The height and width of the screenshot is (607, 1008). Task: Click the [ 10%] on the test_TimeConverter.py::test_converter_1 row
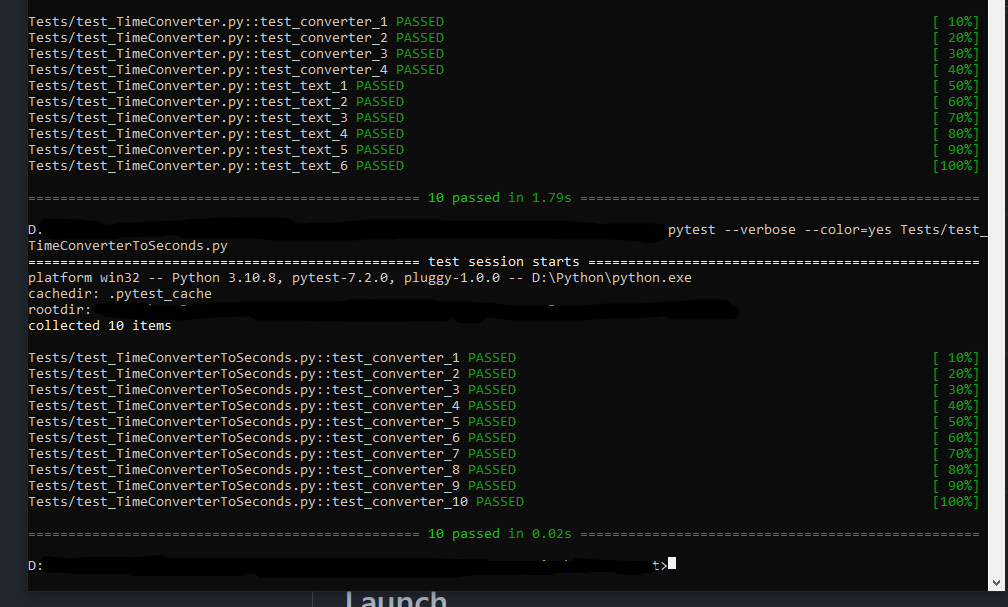[955, 22]
